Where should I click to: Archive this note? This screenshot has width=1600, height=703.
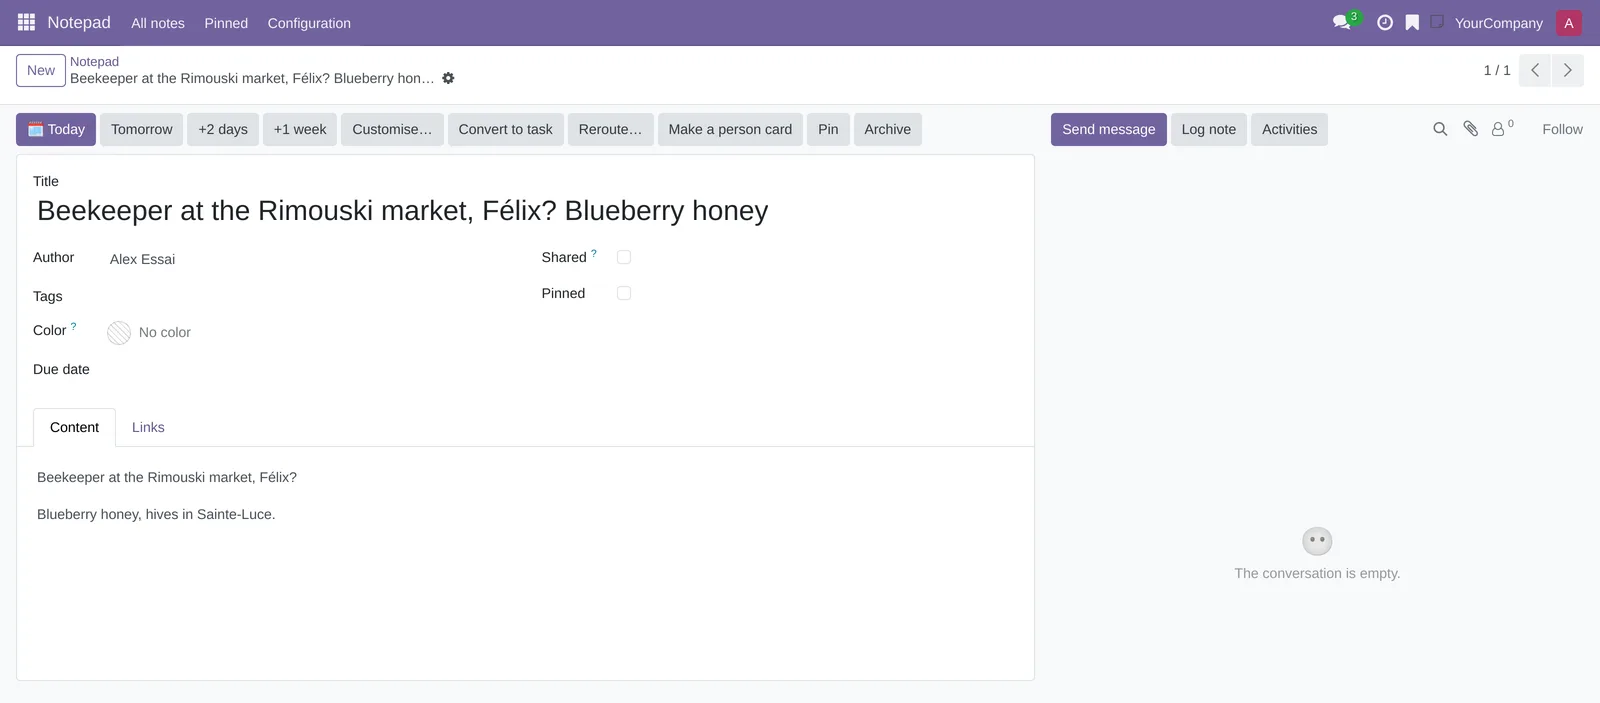(x=888, y=129)
